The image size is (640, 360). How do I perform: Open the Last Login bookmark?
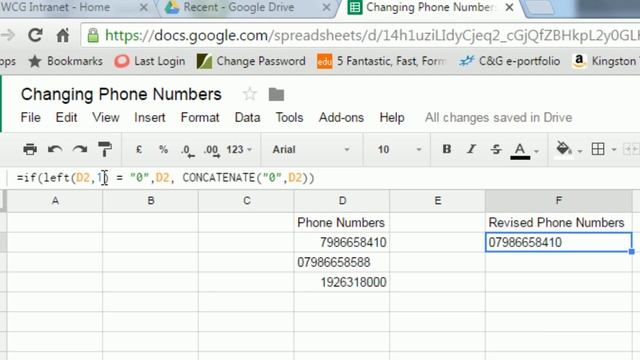(149, 61)
